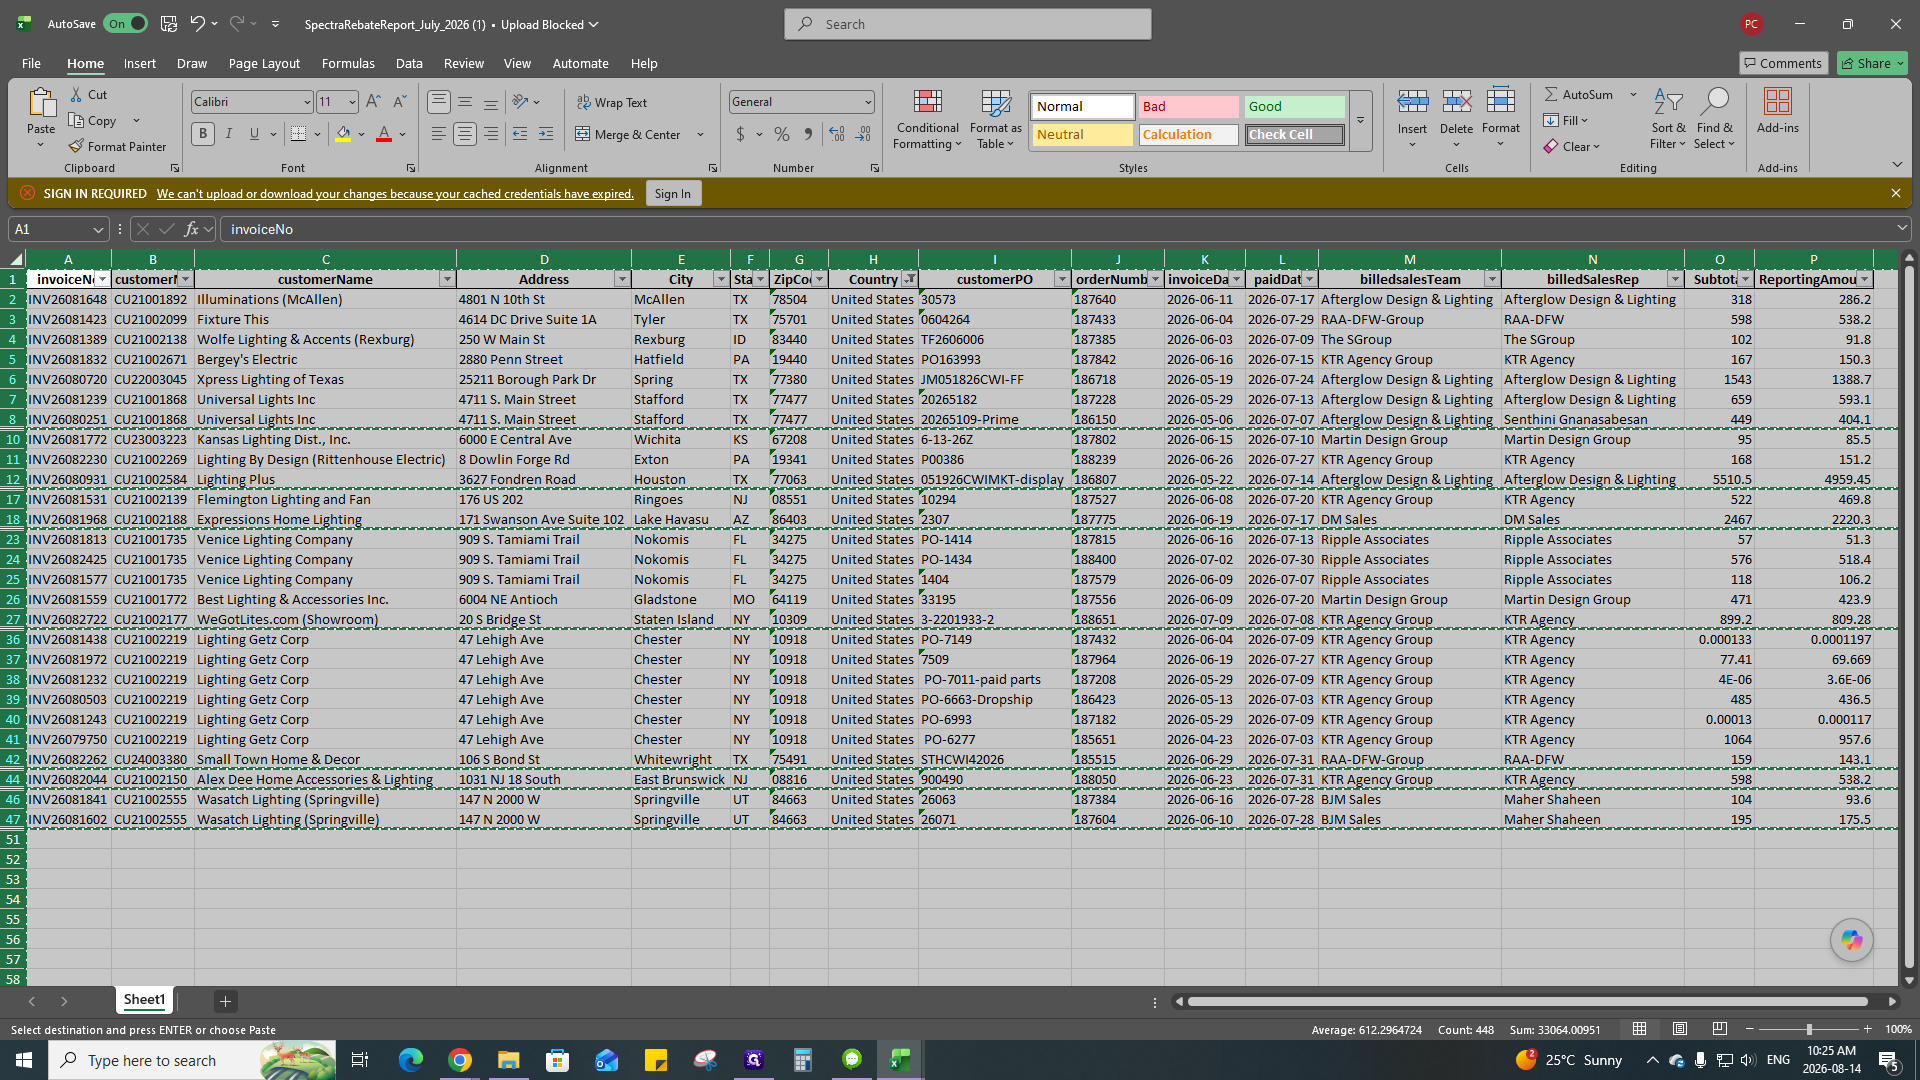Switch to Page Layout view icon
Image resolution: width=1920 pixels, height=1080 pixels.
pos(1679,1029)
